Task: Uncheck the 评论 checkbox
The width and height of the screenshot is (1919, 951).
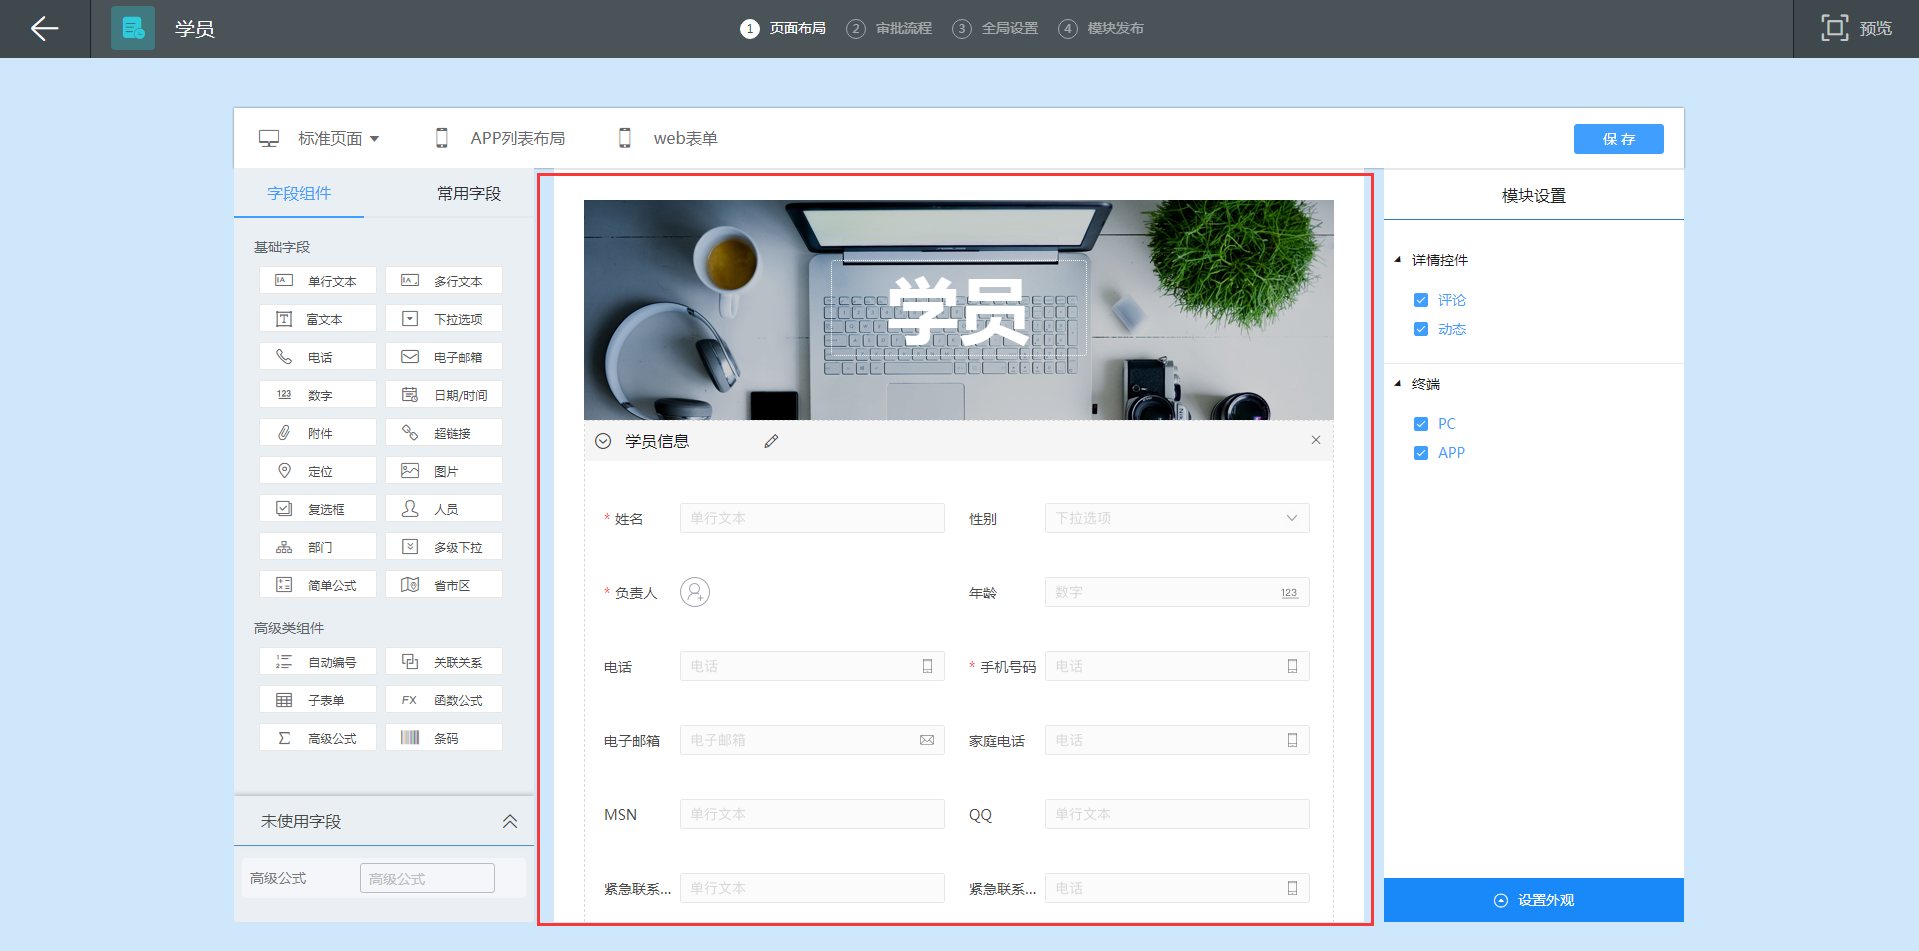Action: point(1420,300)
